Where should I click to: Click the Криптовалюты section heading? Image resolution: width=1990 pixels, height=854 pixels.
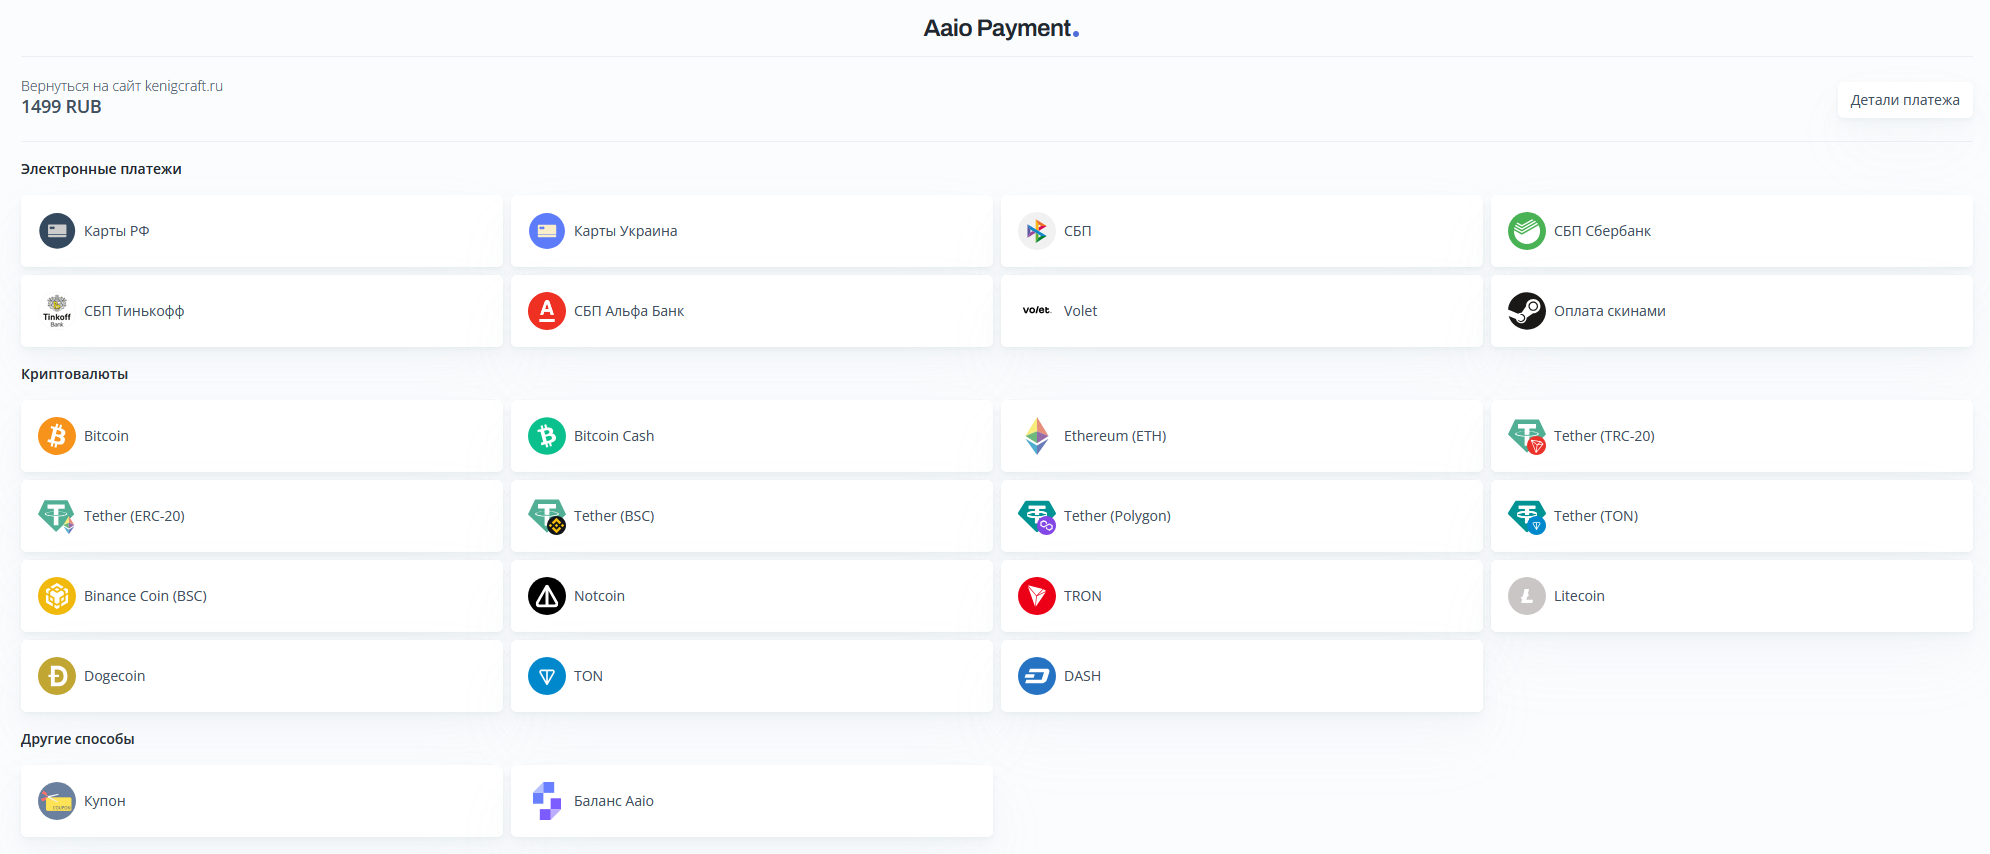(x=74, y=374)
